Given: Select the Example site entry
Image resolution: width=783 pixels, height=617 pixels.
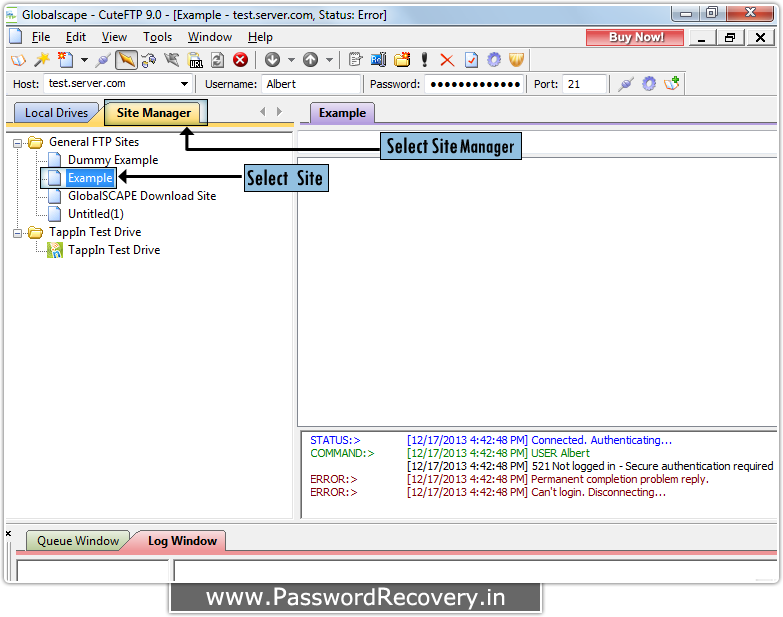Looking at the screenshot, I should pos(90,178).
